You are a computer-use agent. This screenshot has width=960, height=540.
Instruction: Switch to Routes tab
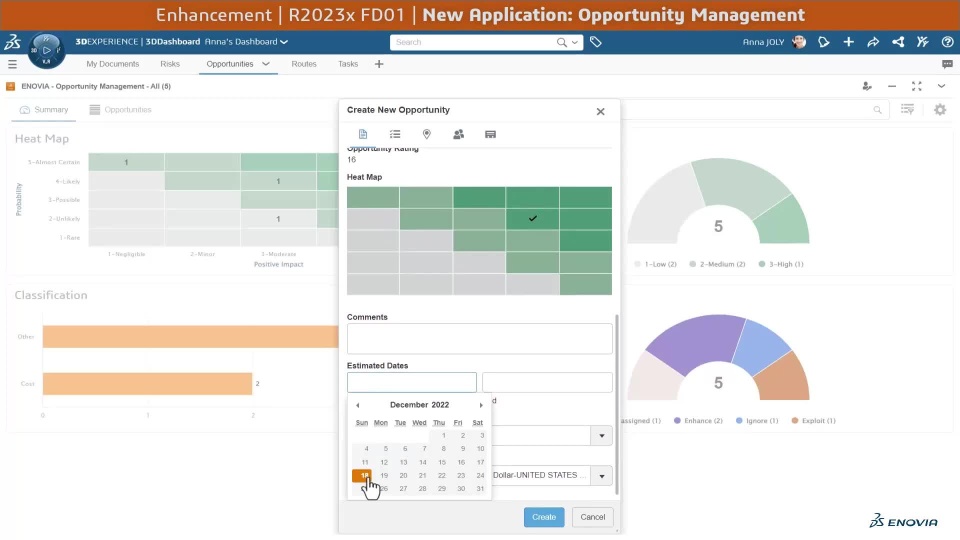304,64
